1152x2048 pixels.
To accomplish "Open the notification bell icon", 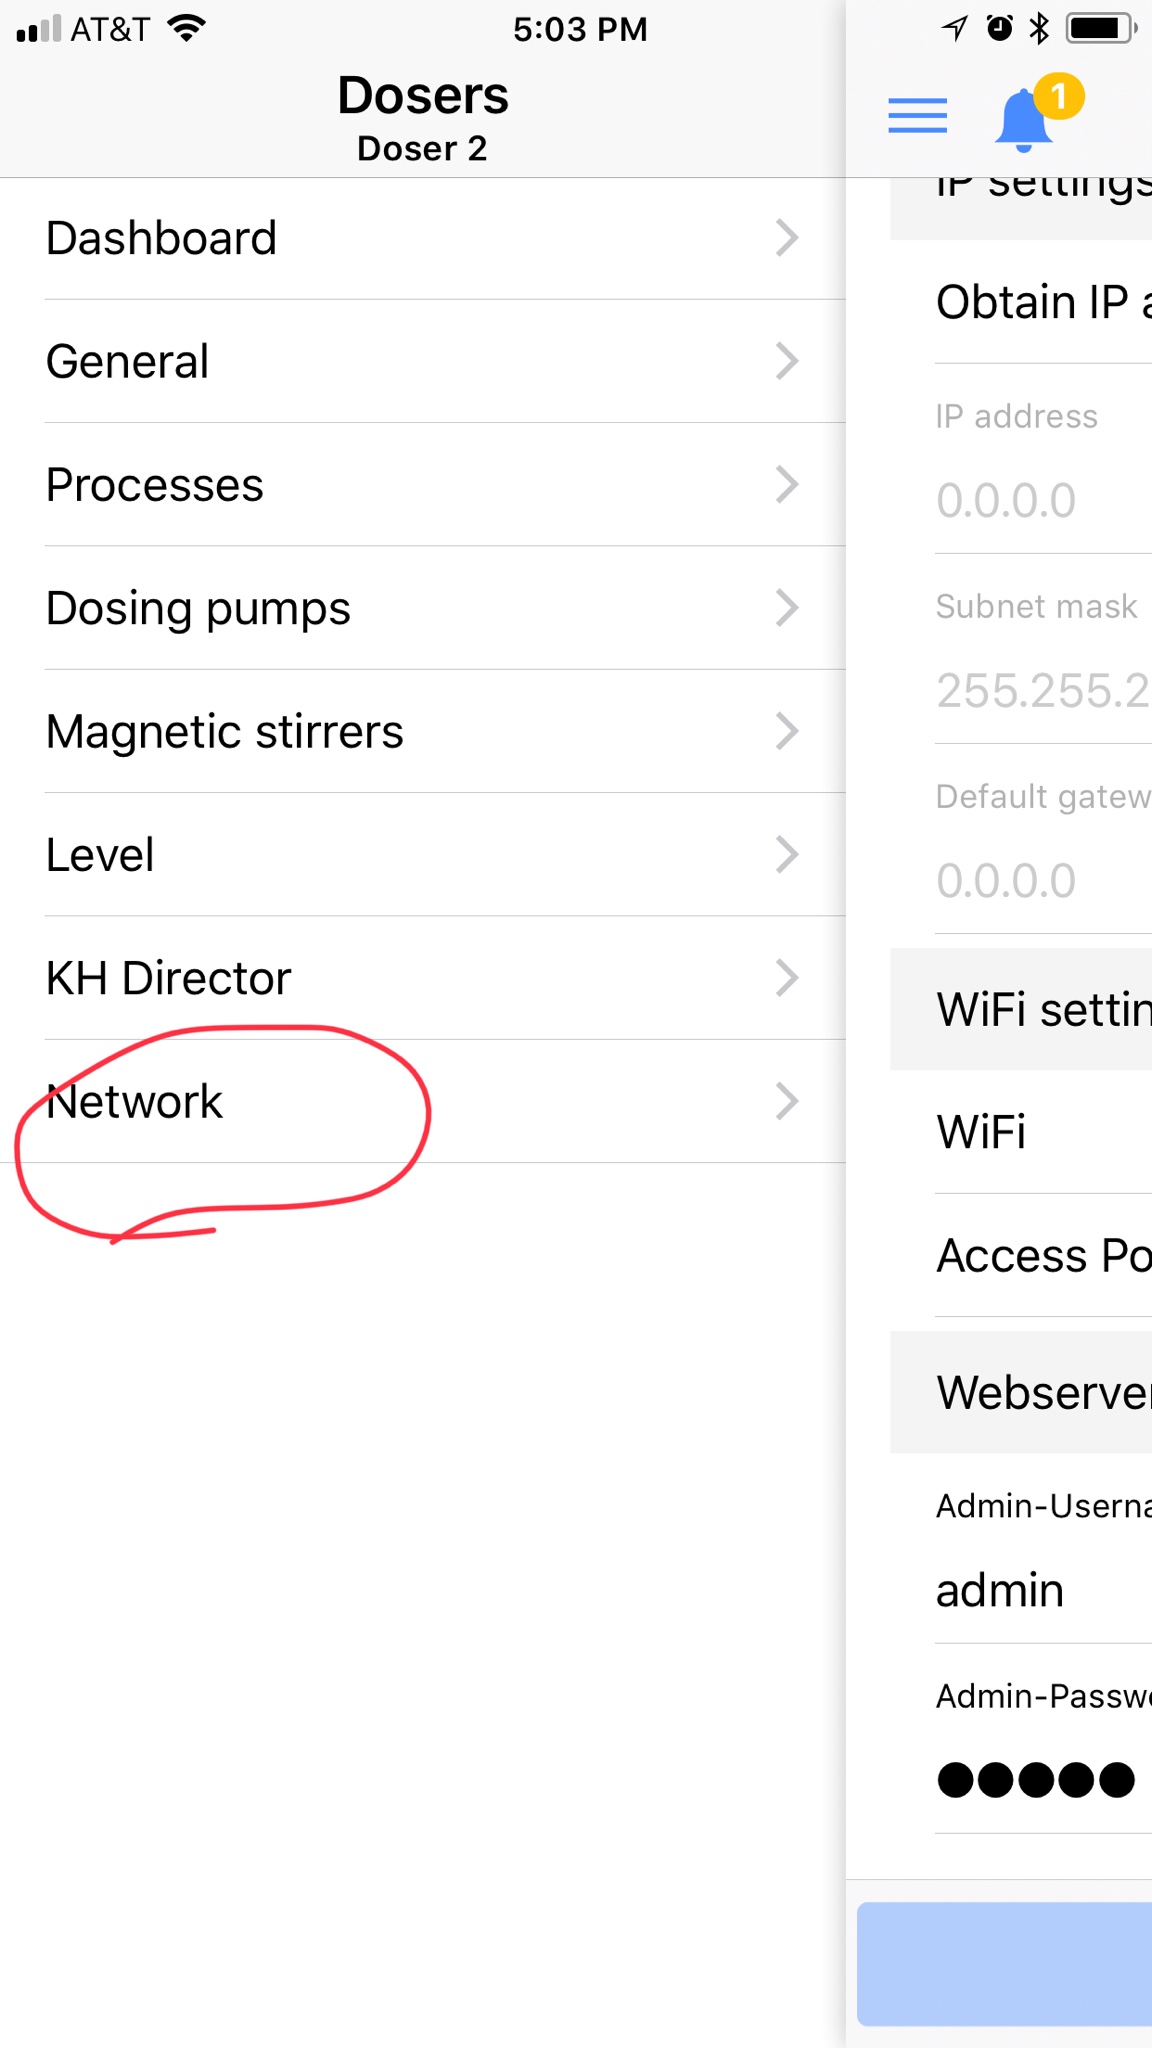I will [1023, 121].
